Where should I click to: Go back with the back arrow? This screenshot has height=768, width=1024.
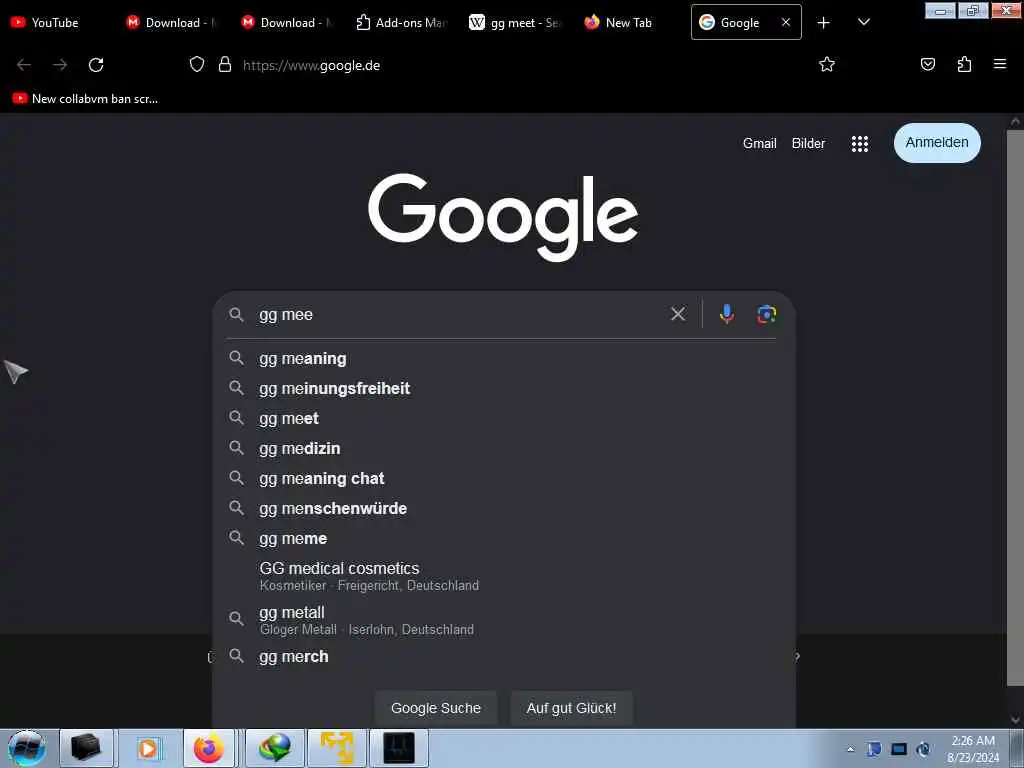click(x=24, y=65)
